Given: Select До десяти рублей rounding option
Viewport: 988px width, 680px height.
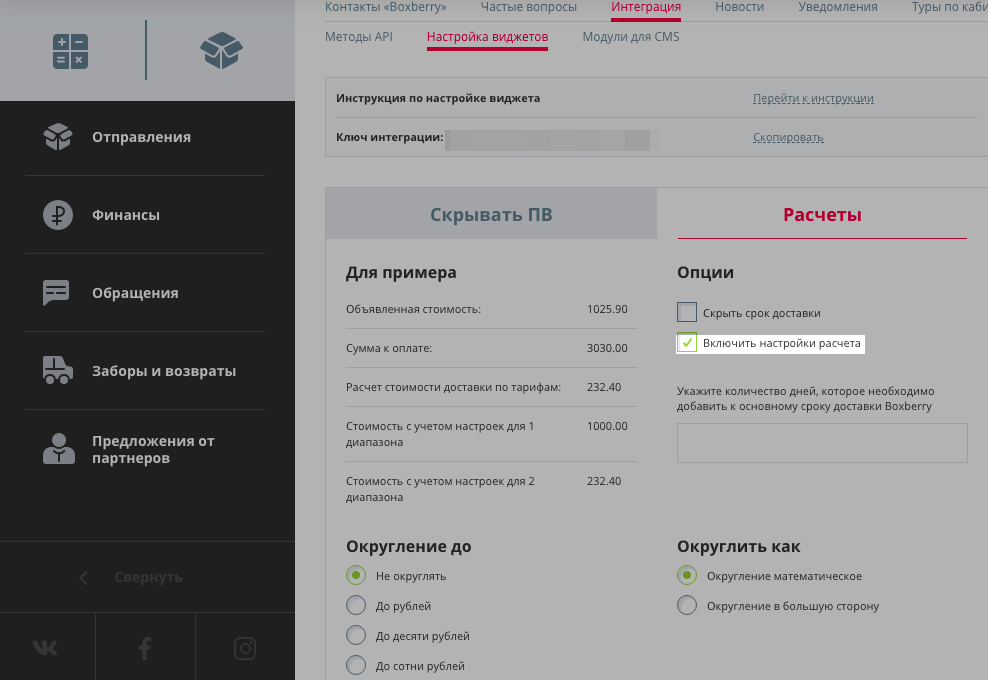Looking at the screenshot, I should [356, 635].
